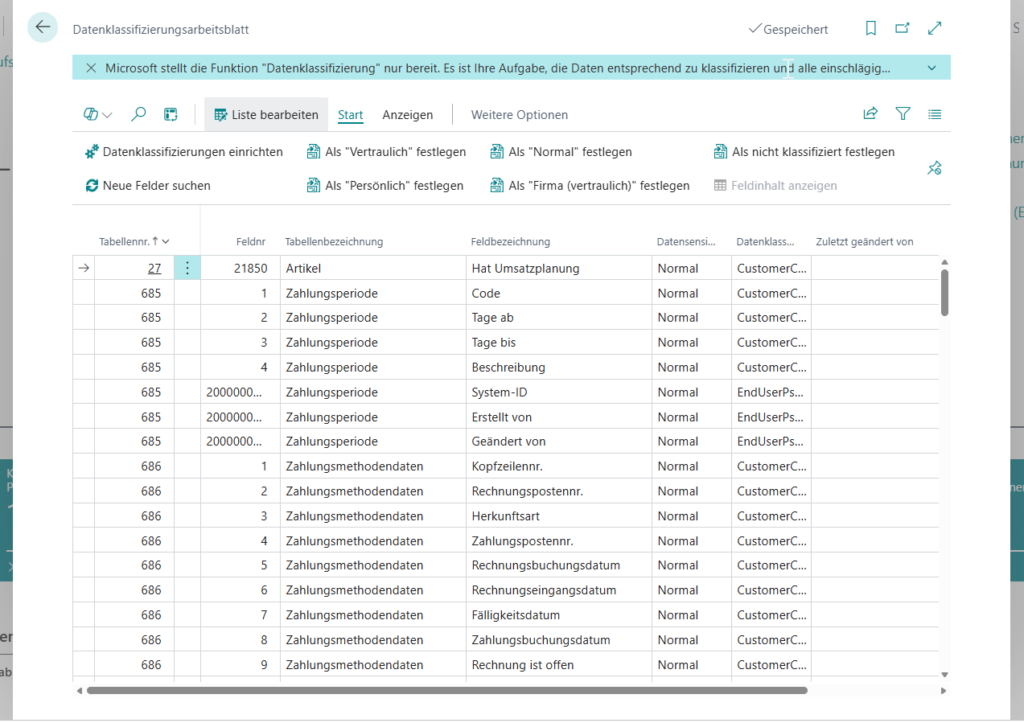The height and width of the screenshot is (723, 1024).
Task: Go back using the arrow button
Action: pyautogui.click(x=42, y=27)
